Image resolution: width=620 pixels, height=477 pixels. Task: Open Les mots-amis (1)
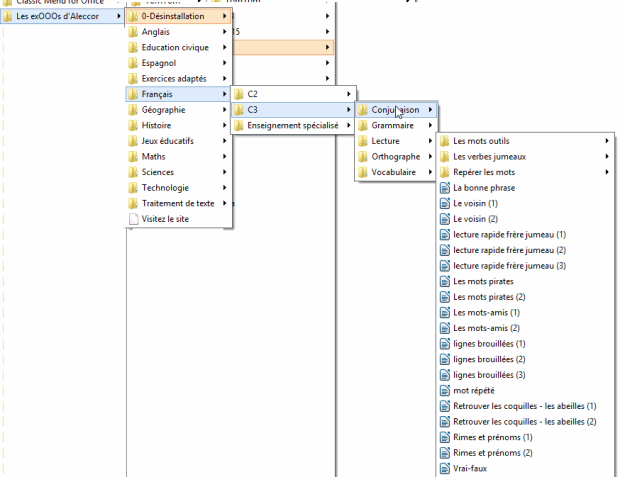tap(525, 312)
